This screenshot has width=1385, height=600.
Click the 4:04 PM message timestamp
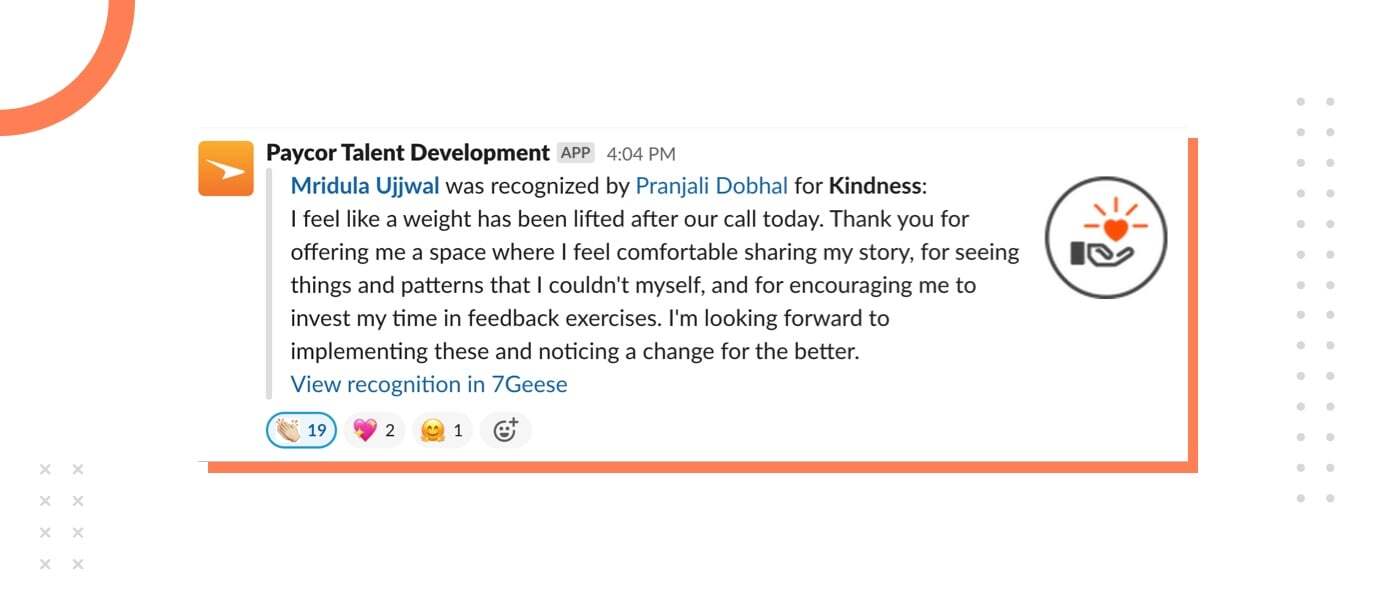(x=641, y=154)
